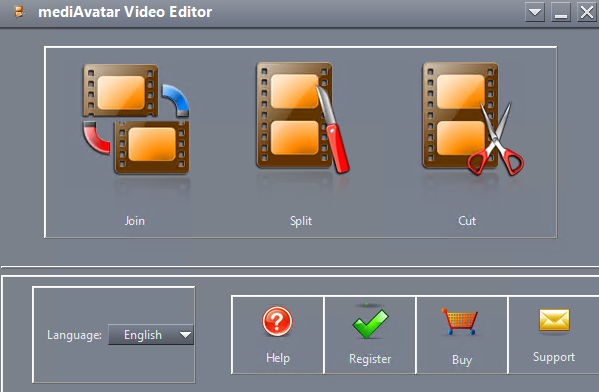Click the Support envelope icon

coord(554,320)
